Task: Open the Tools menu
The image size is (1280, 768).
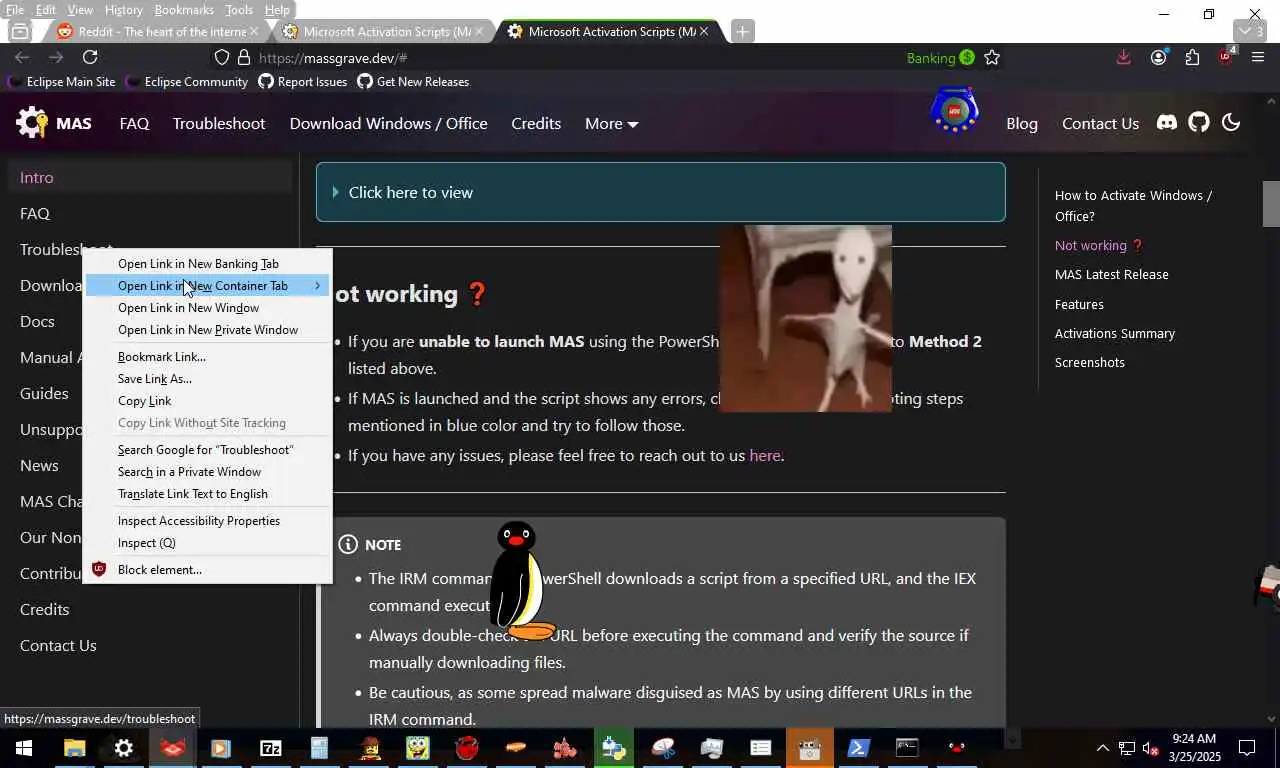Action: coord(239,10)
